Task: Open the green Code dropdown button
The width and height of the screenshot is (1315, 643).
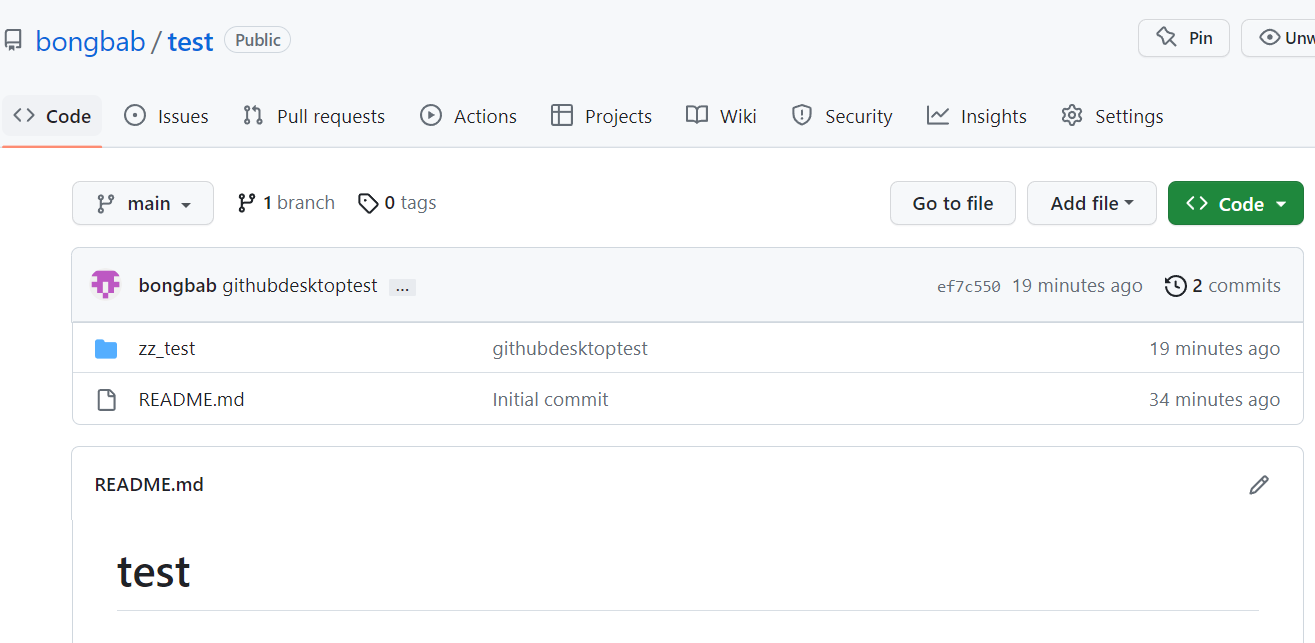Action: click(x=1236, y=203)
